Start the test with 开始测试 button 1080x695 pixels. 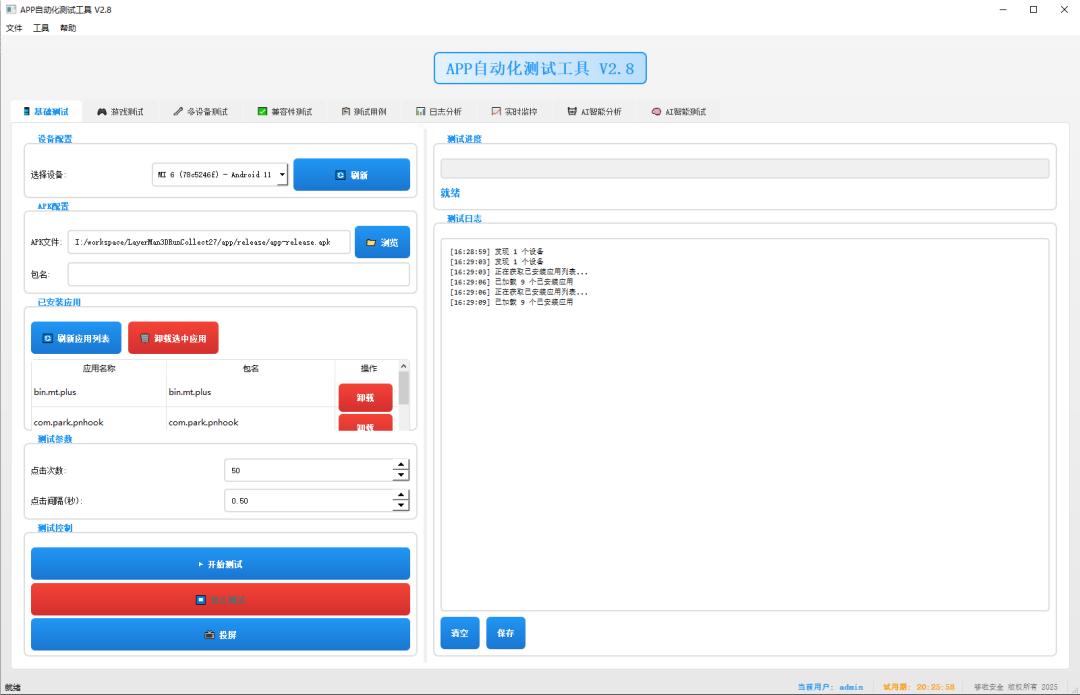click(220, 564)
